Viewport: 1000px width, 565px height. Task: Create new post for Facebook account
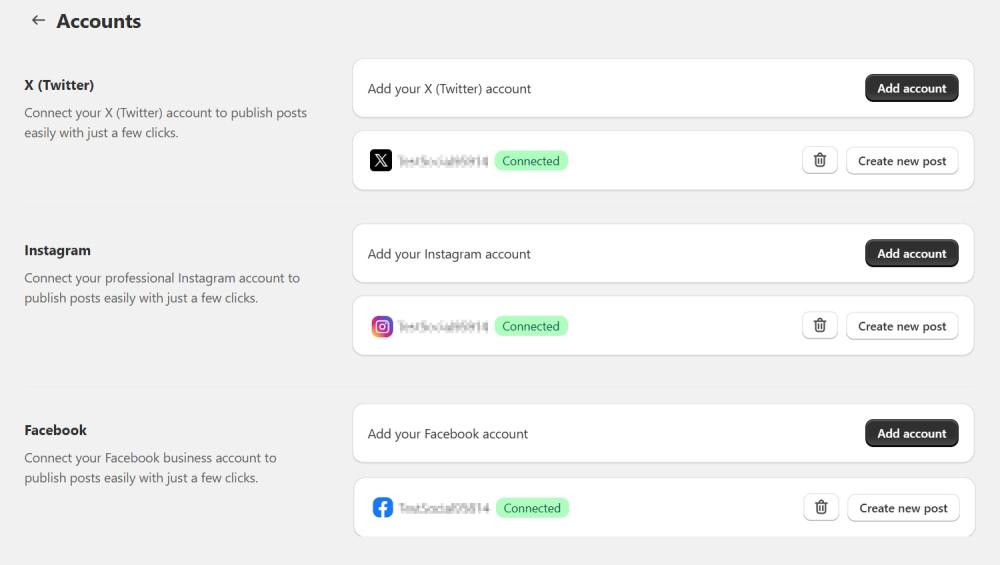click(903, 508)
